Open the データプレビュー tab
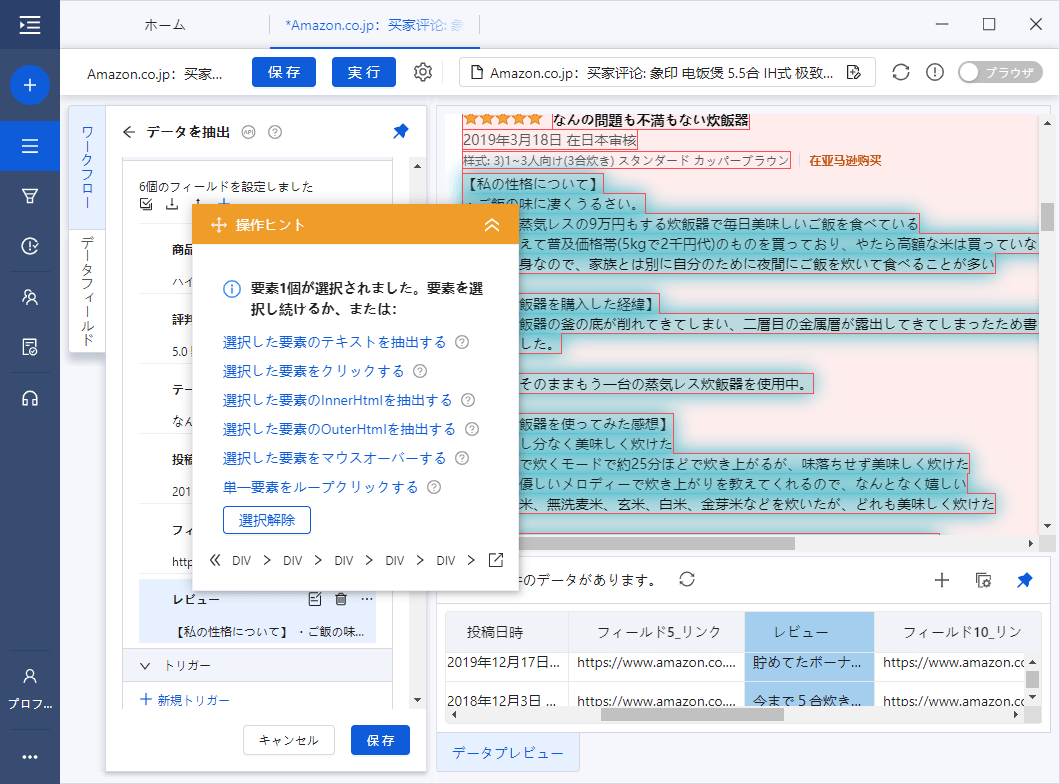1060x784 pixels. (x=508, y=752)
